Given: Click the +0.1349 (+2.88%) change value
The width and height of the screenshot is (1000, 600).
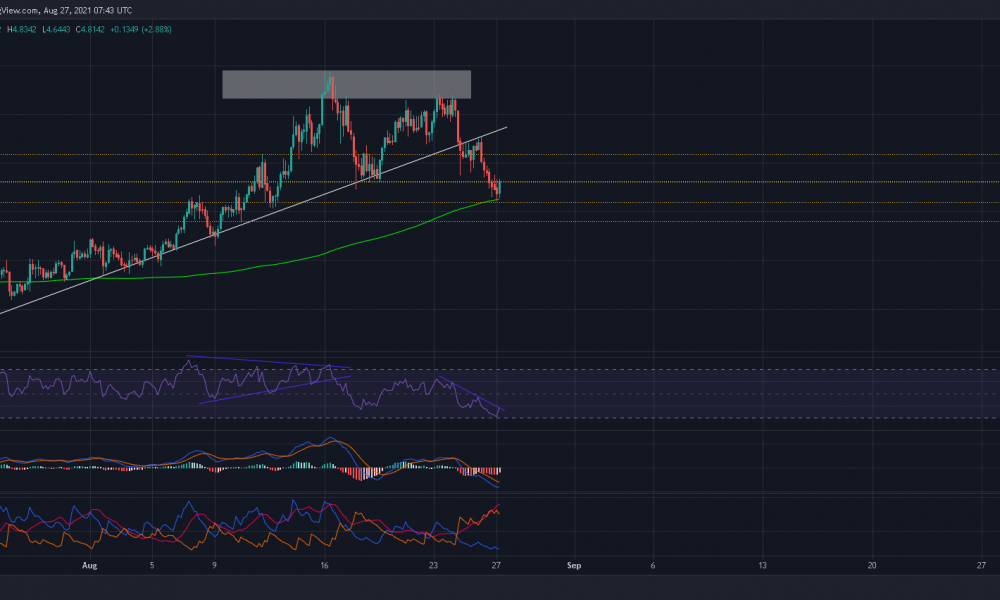Looking at the screenshot, I should pyautogui.click(x=141, y=29).
